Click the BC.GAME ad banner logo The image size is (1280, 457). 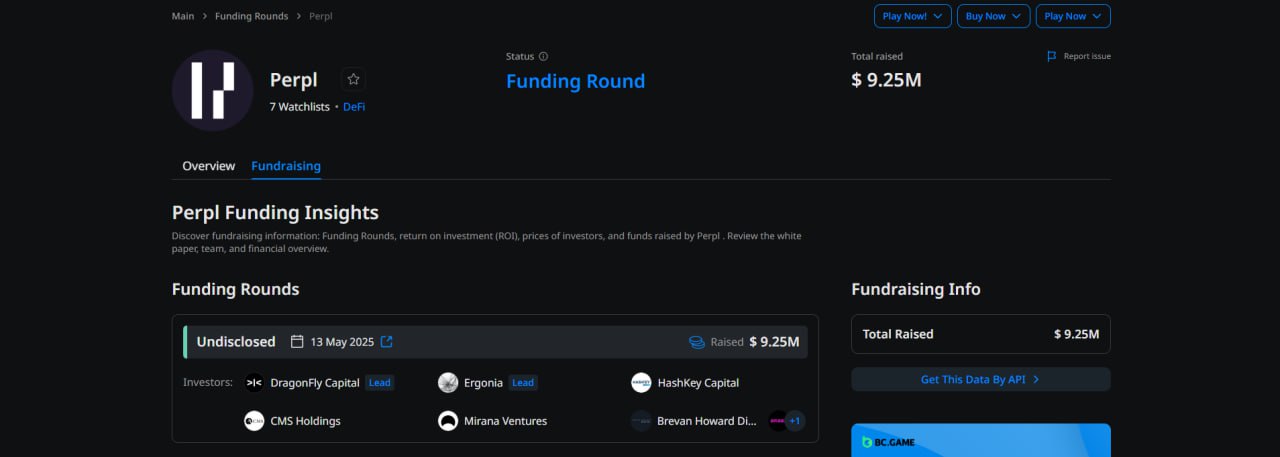(x=889, y=442)
